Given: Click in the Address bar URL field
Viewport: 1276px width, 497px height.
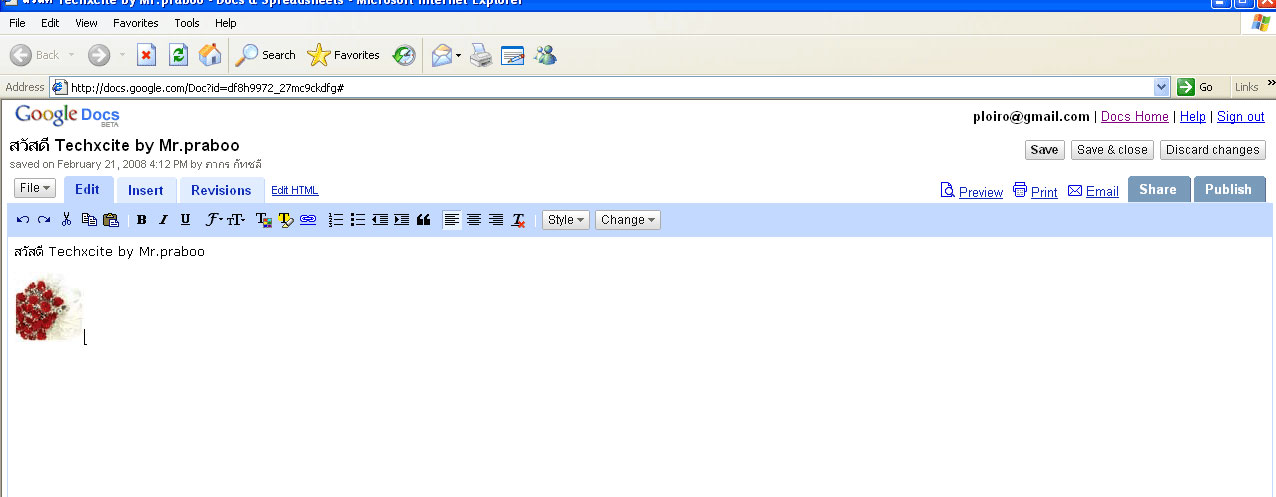Looking at the screenshot, I should pos(608,87).
